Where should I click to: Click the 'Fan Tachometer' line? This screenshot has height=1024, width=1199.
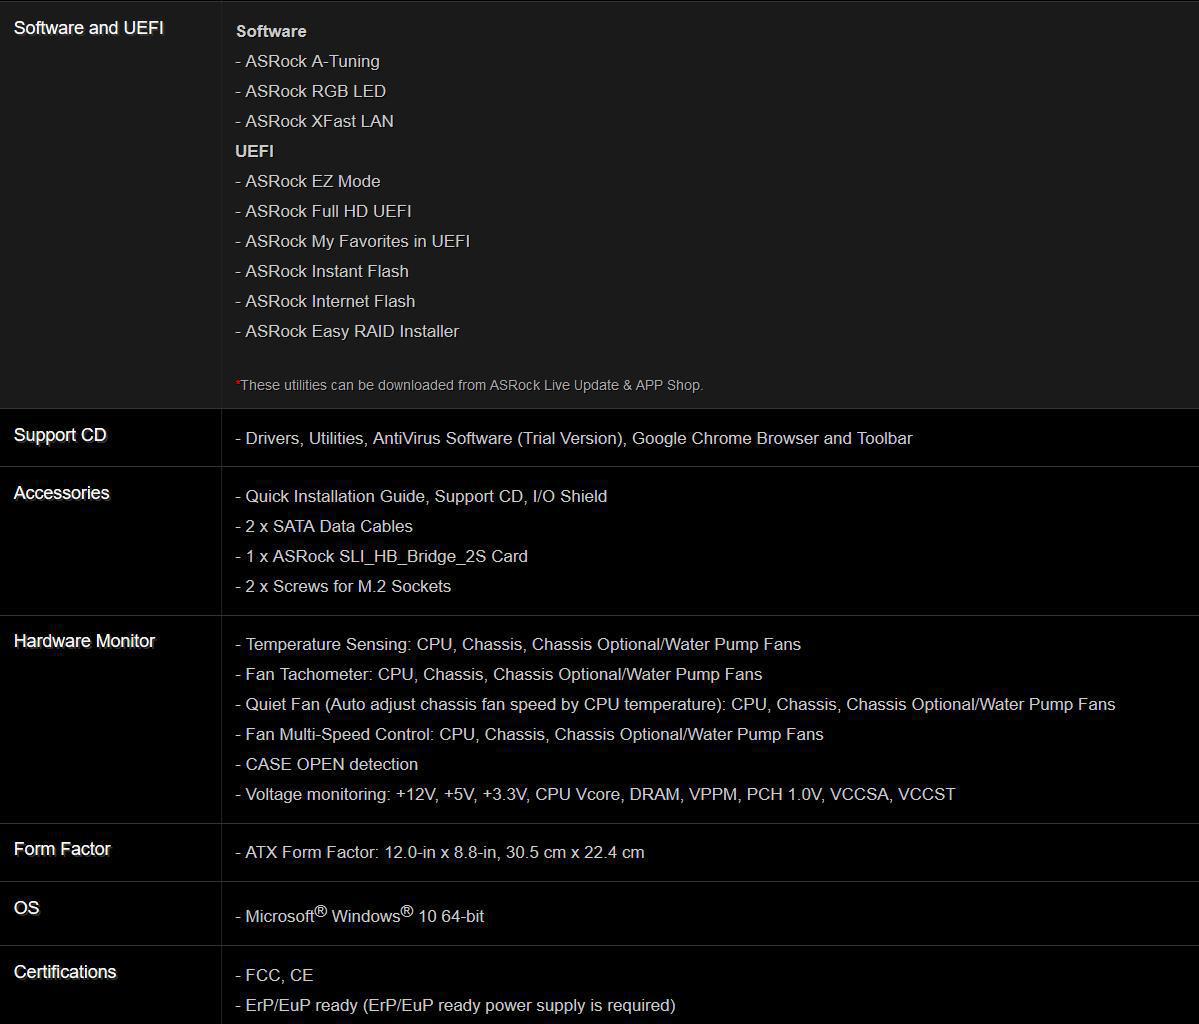click(499, 675)
